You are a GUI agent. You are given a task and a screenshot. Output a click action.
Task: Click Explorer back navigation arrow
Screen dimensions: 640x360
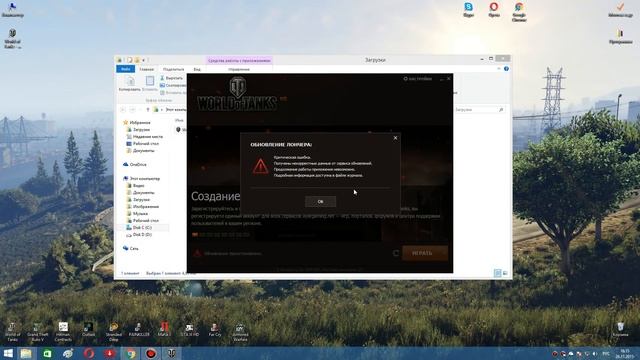(x=122, y=110)
